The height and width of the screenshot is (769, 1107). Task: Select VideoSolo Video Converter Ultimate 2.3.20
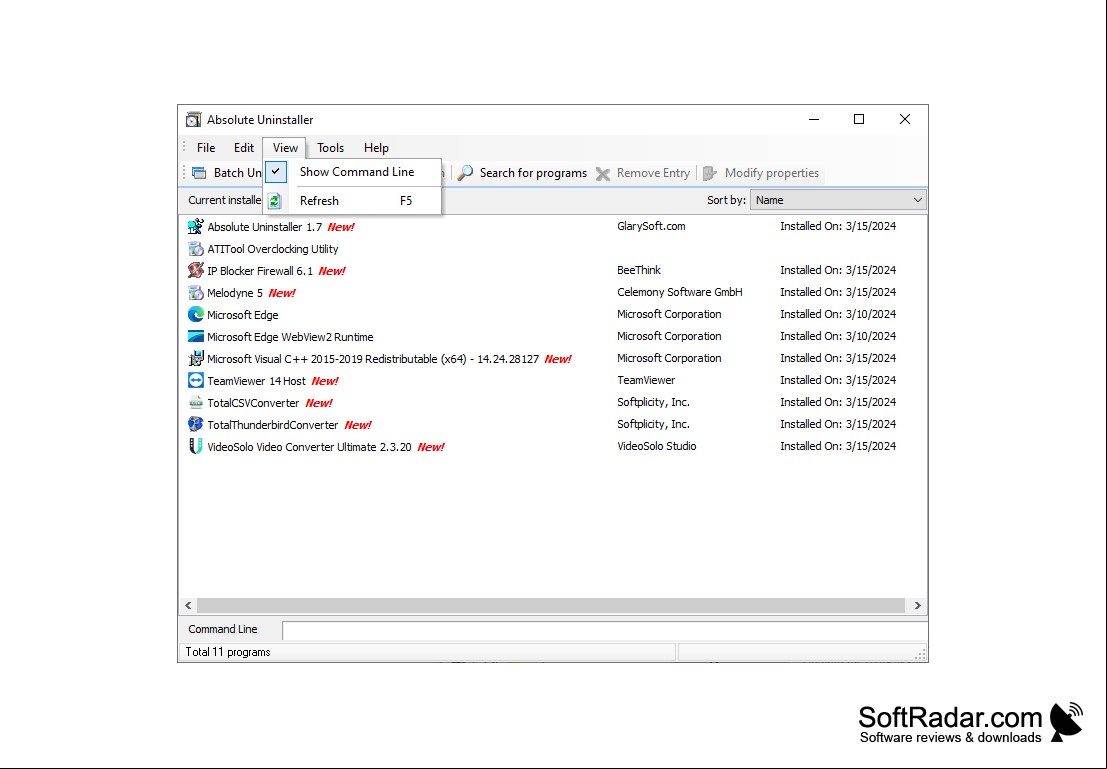pos(309,447)
